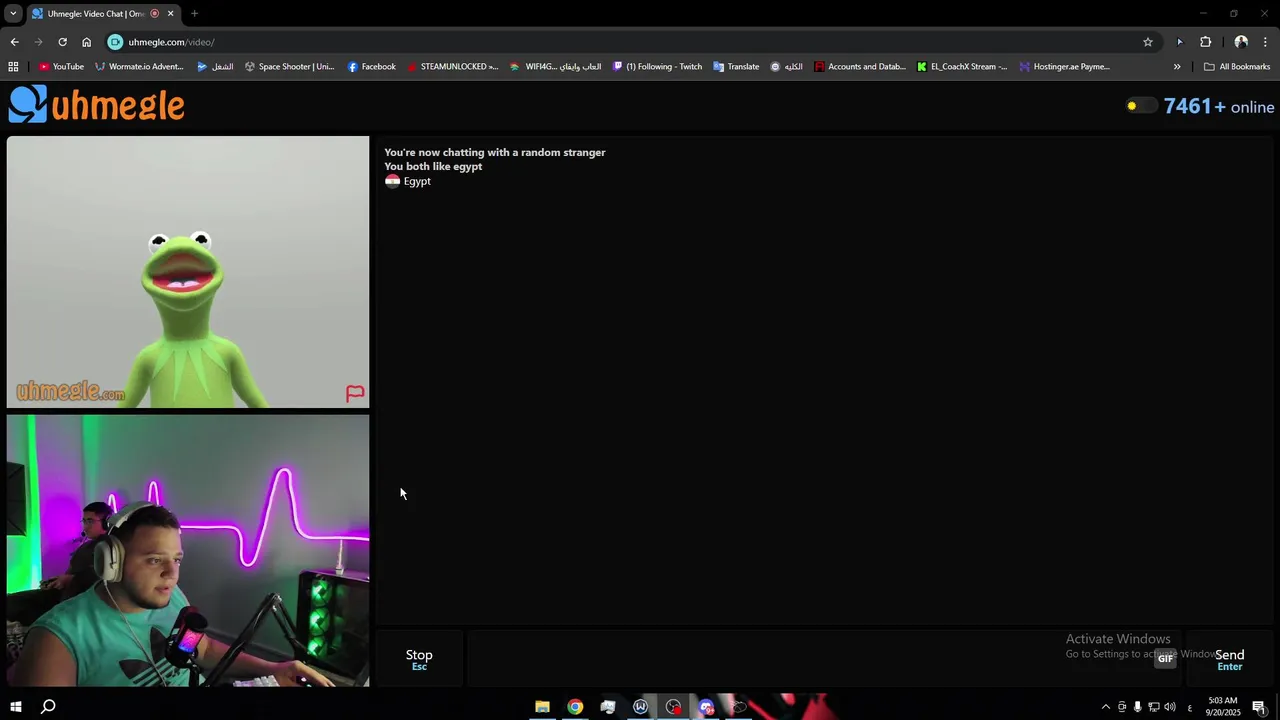Image resolution: width=1280 pixels, height=720 pixels.
Task: Click the Stop button
Action: pyautogui.click(x=419, y=659)
